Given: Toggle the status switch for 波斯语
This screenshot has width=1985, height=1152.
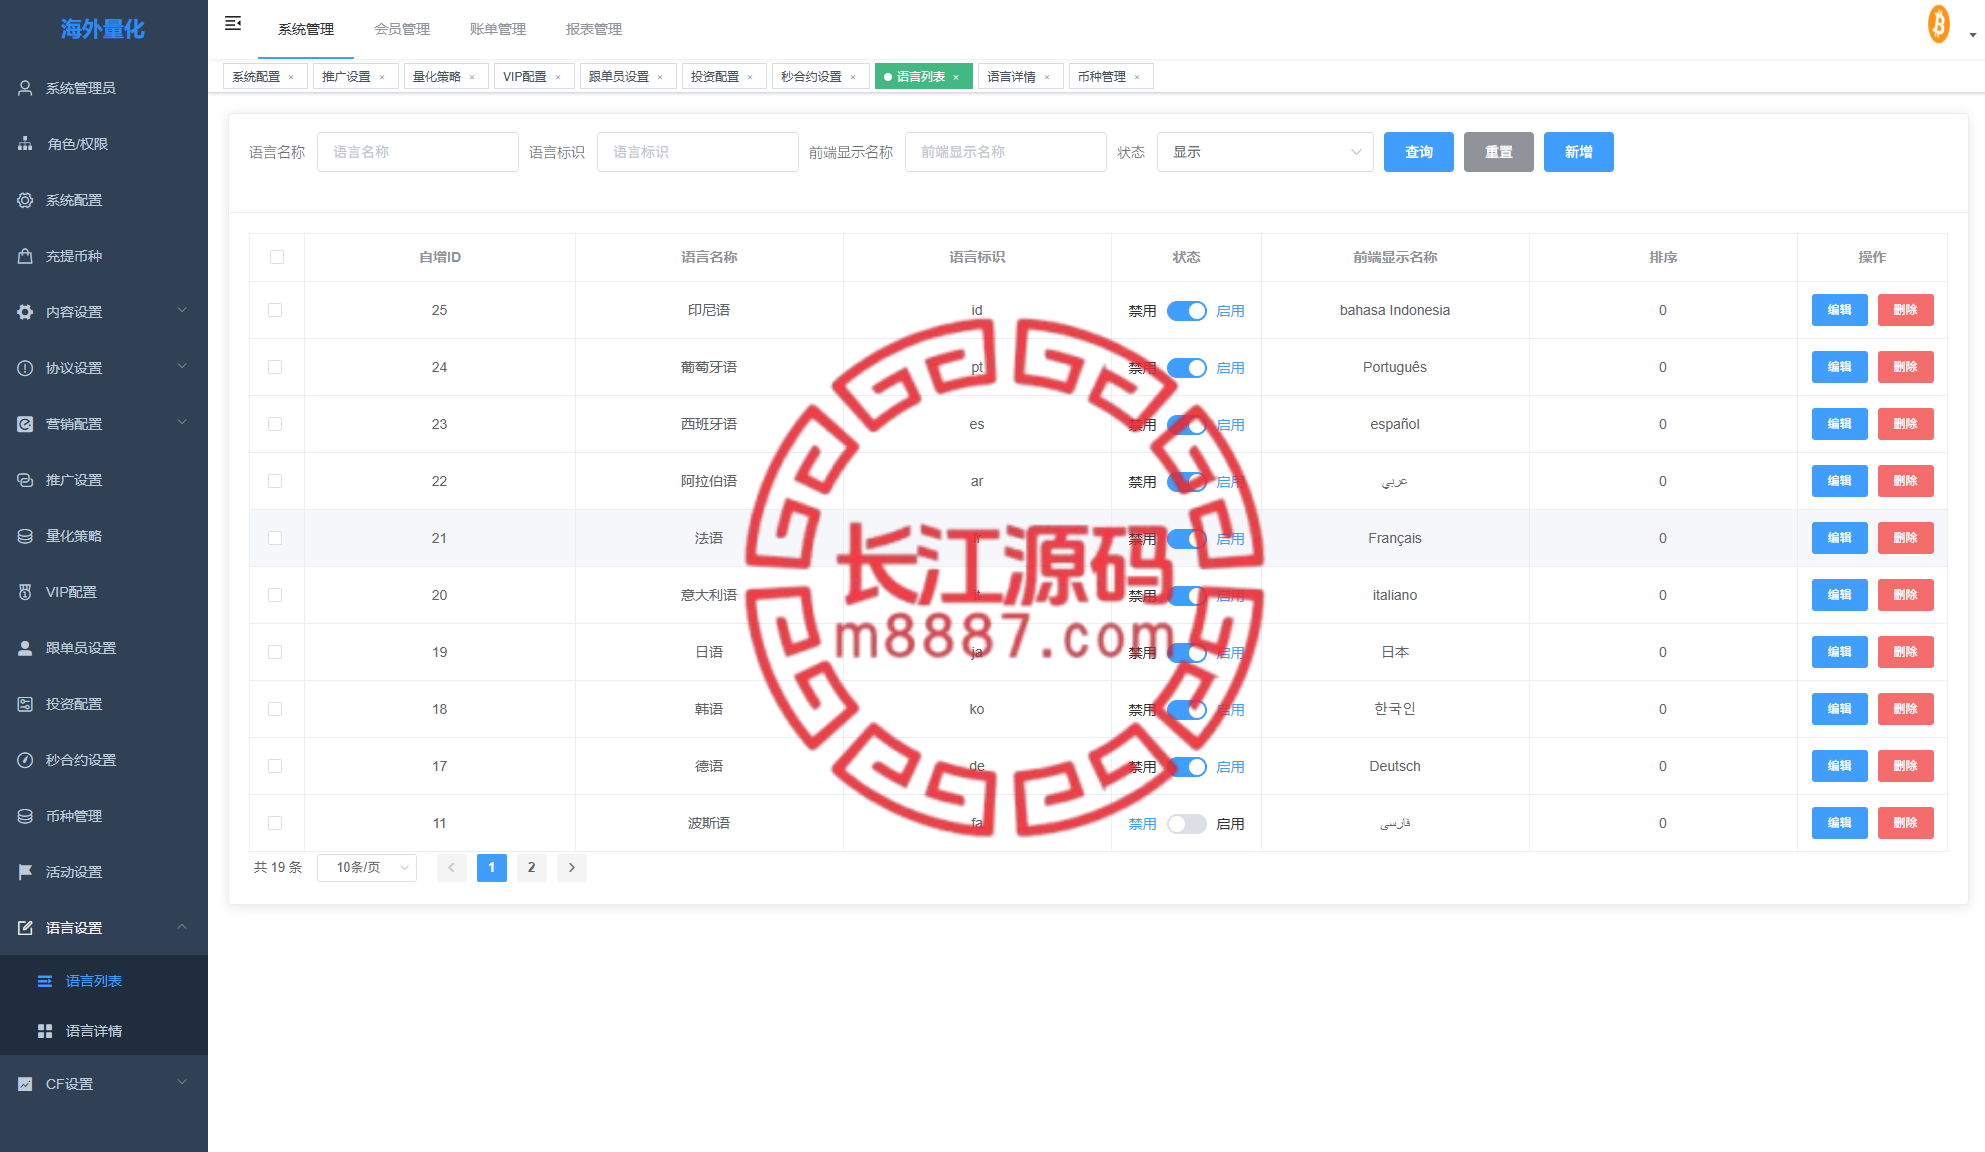Looking at the screenshot, I should (x=1187, y=824).
